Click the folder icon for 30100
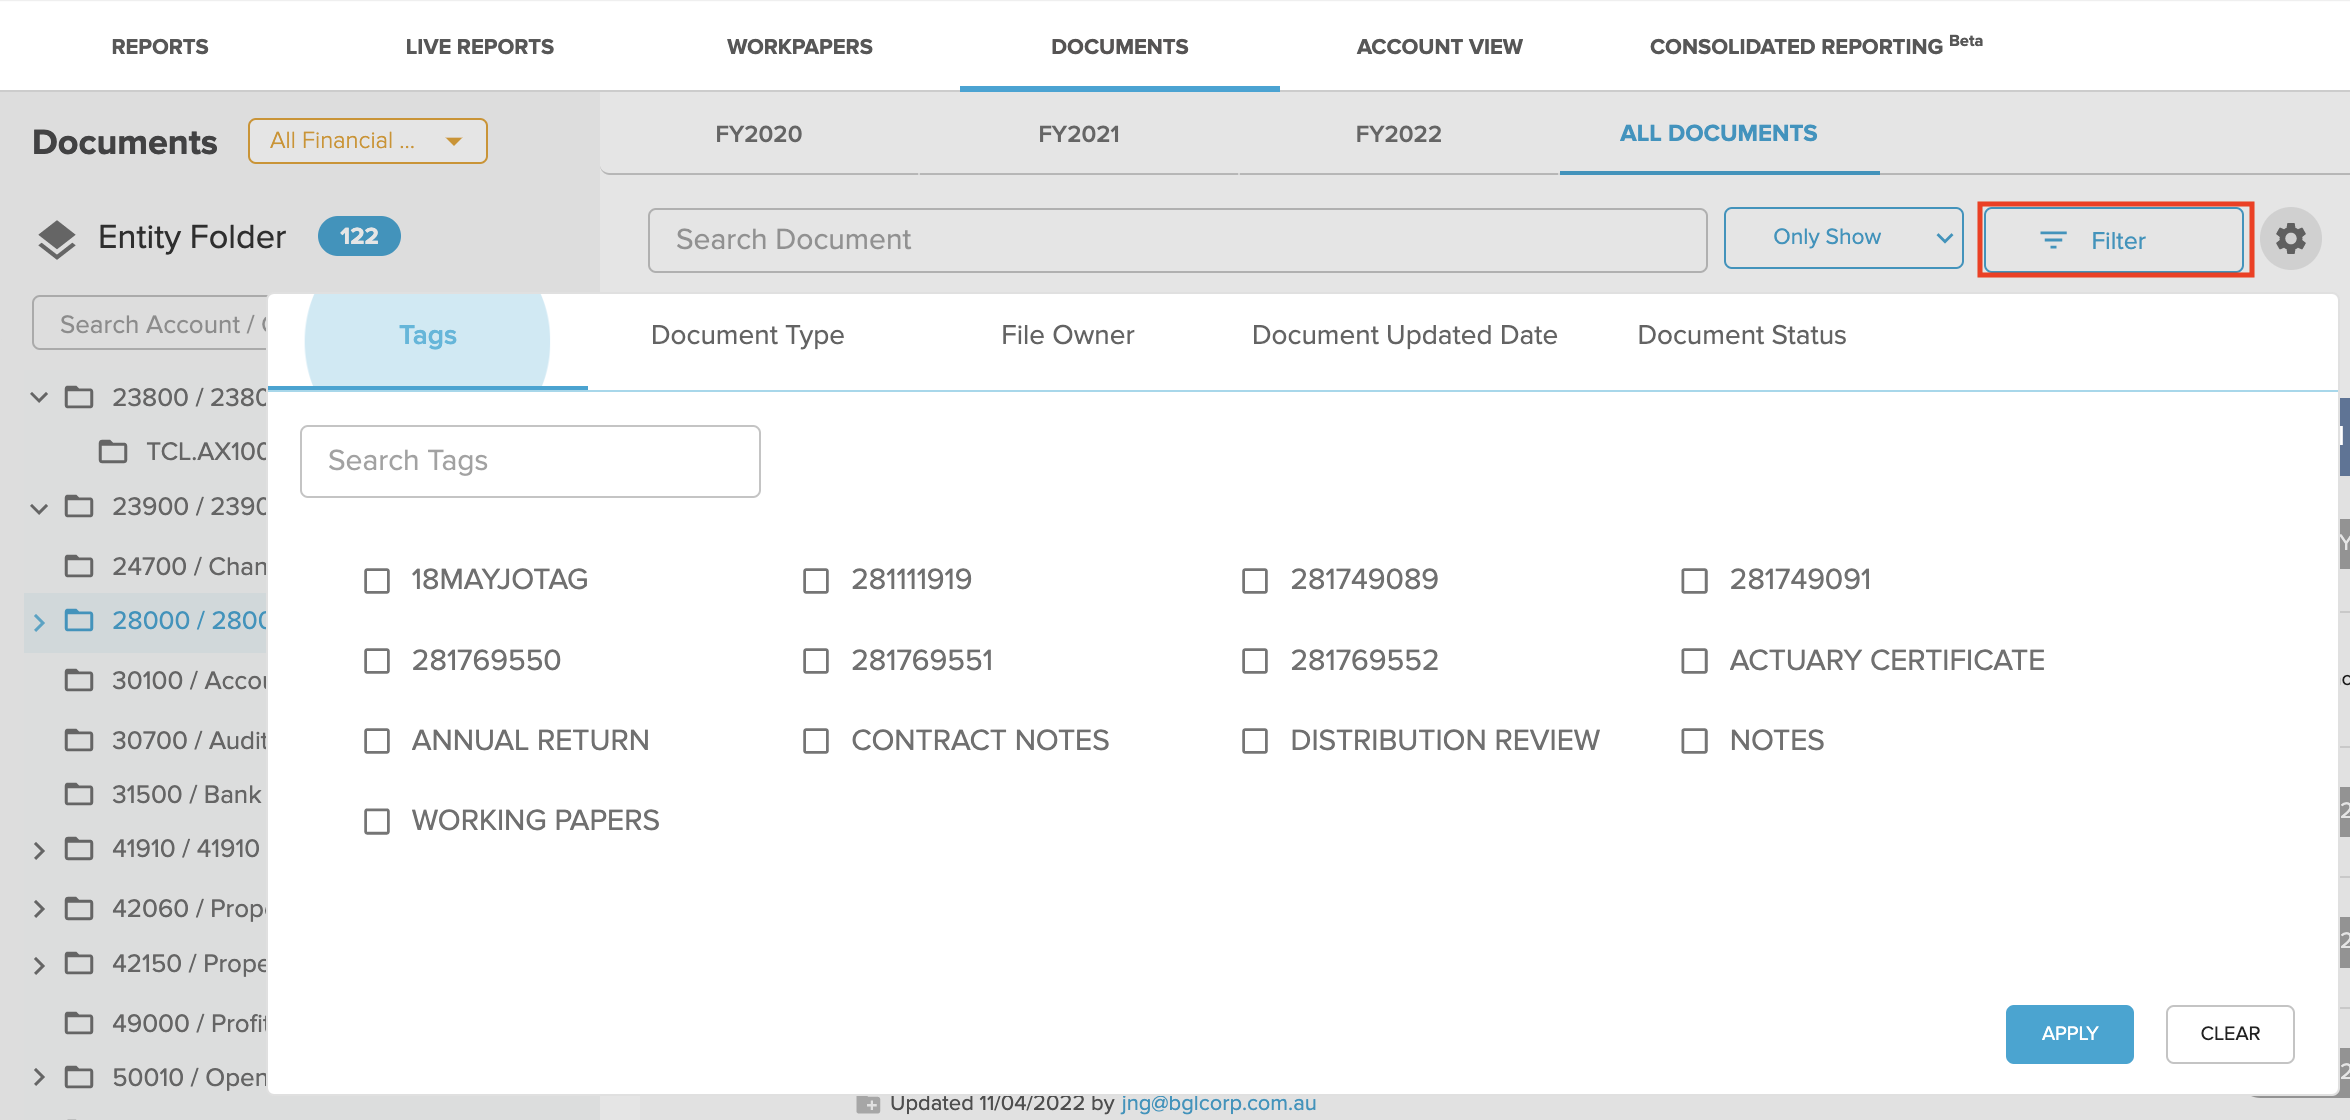This screenshot has height=1120, width=2350. pos(79,680)
